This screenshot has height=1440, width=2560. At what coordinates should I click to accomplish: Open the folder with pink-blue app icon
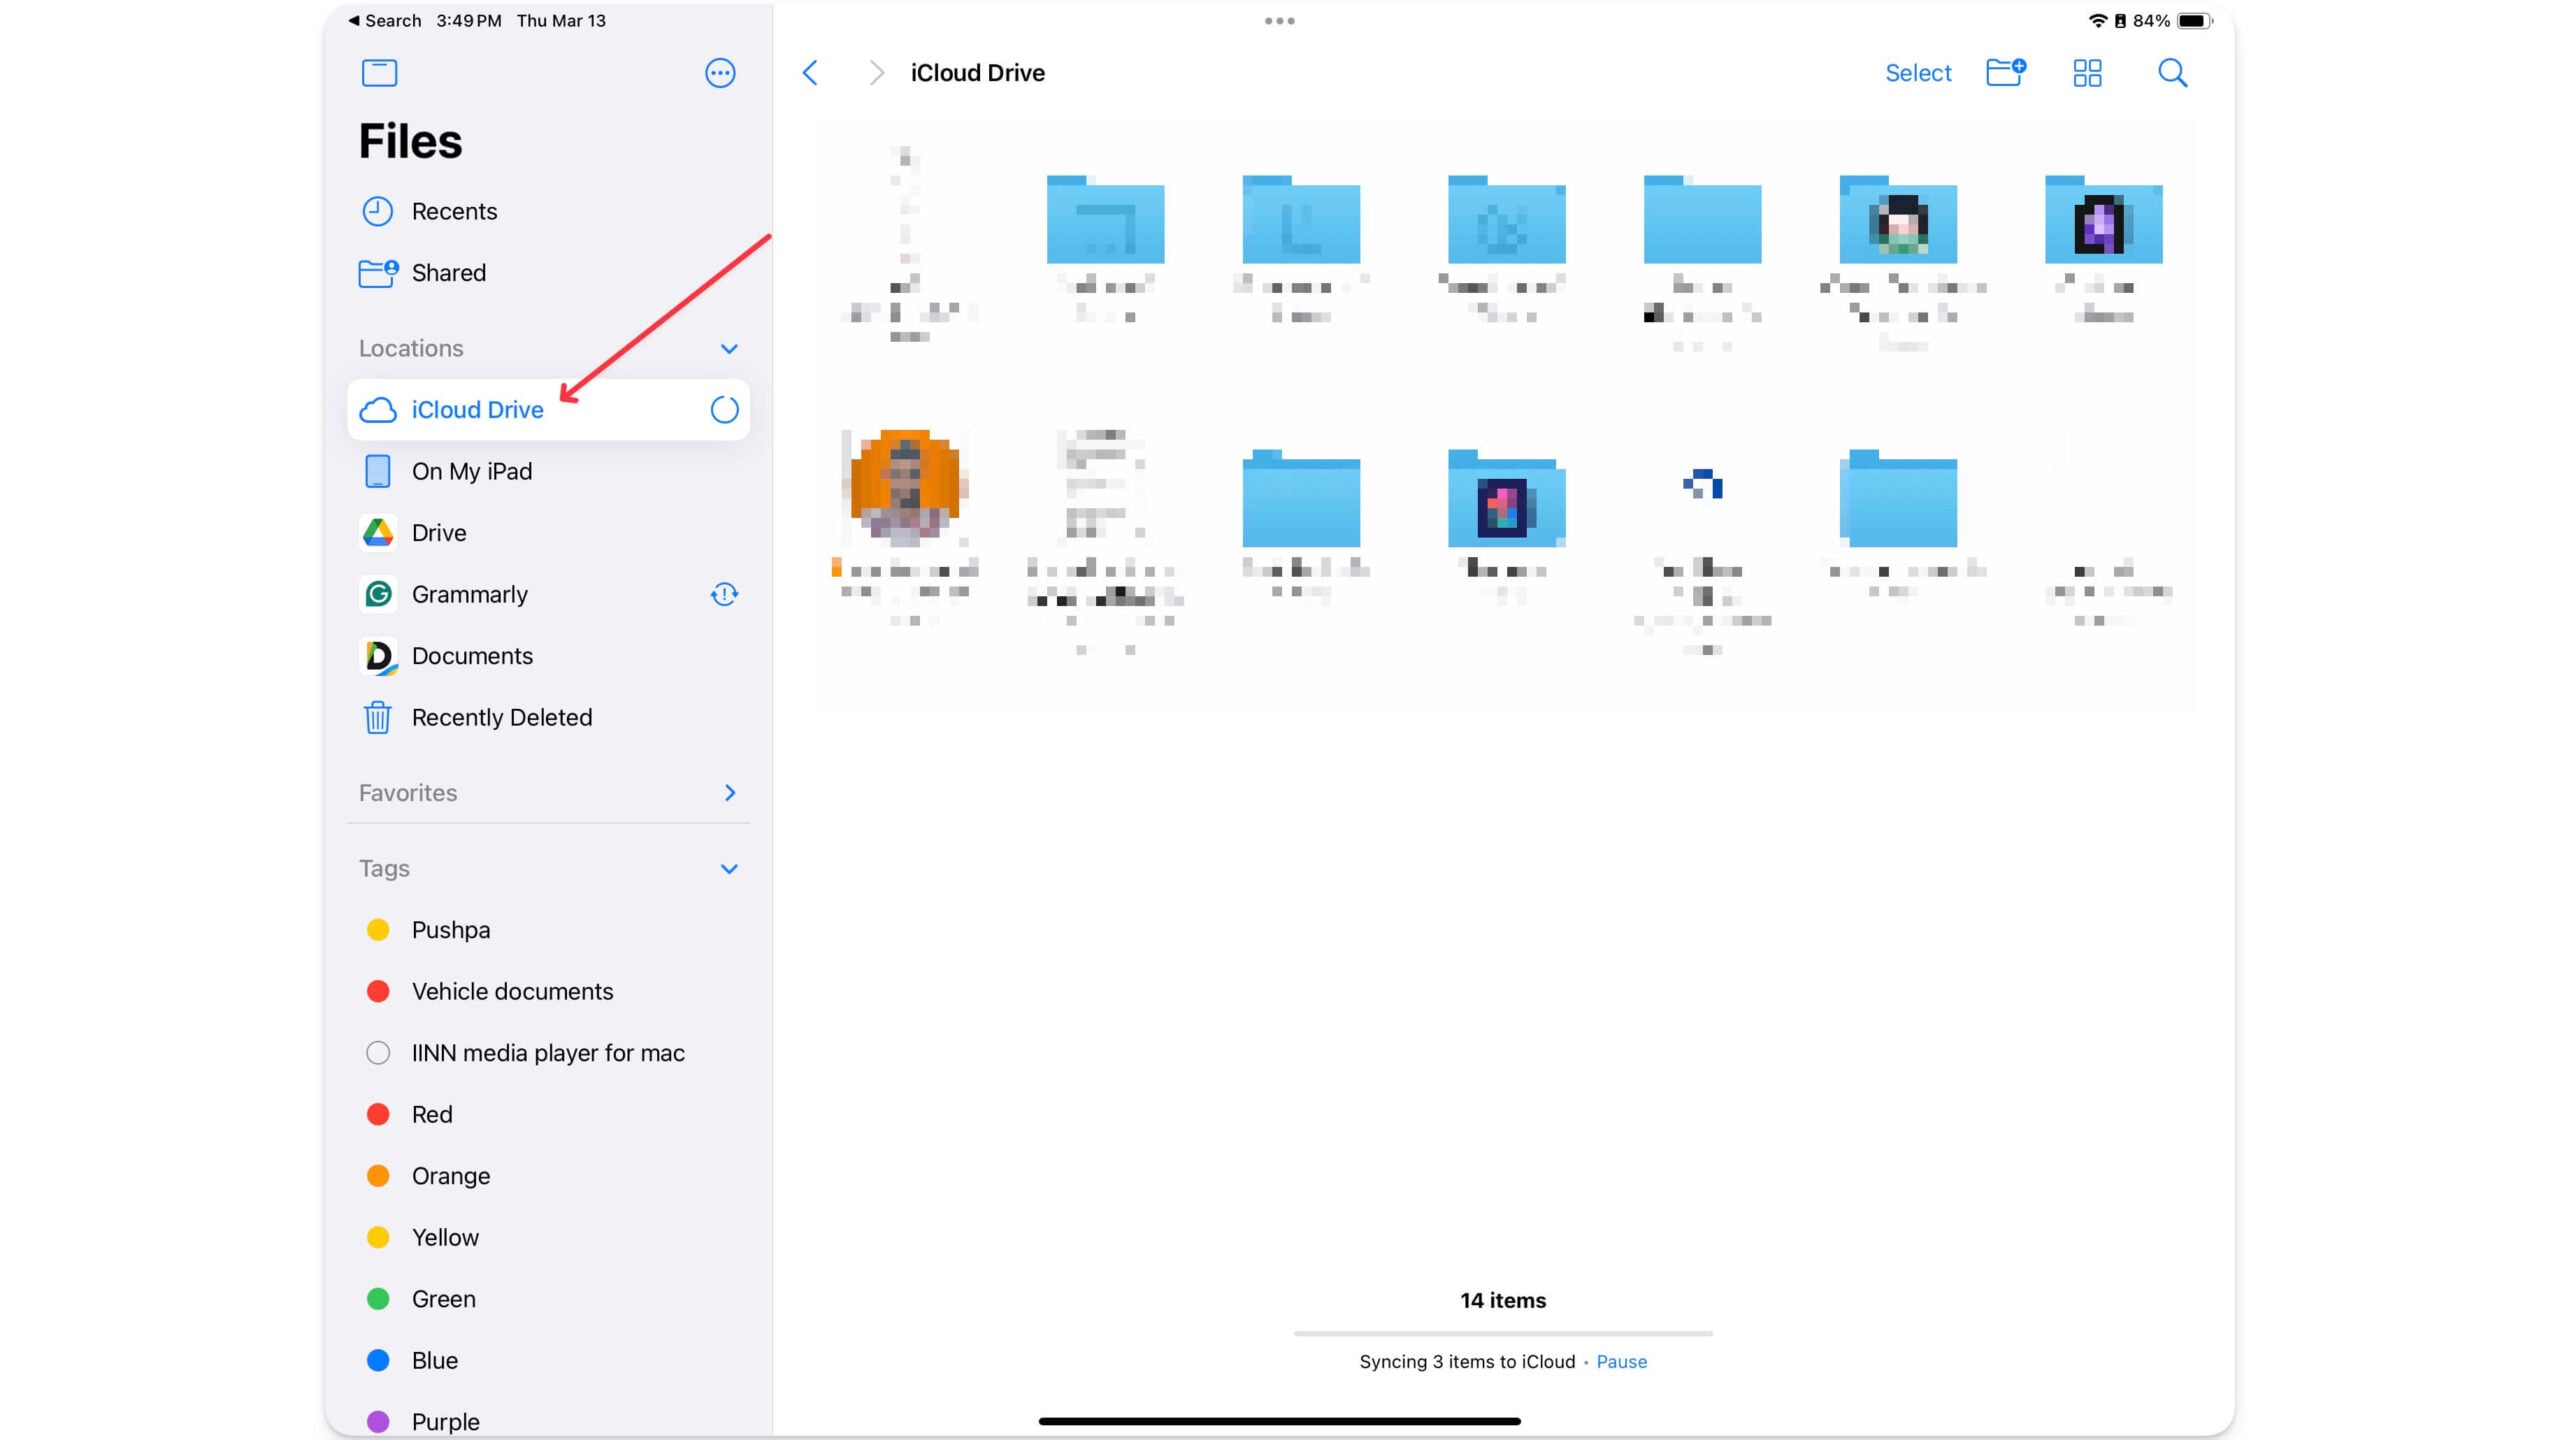(x=1506, y=498)
